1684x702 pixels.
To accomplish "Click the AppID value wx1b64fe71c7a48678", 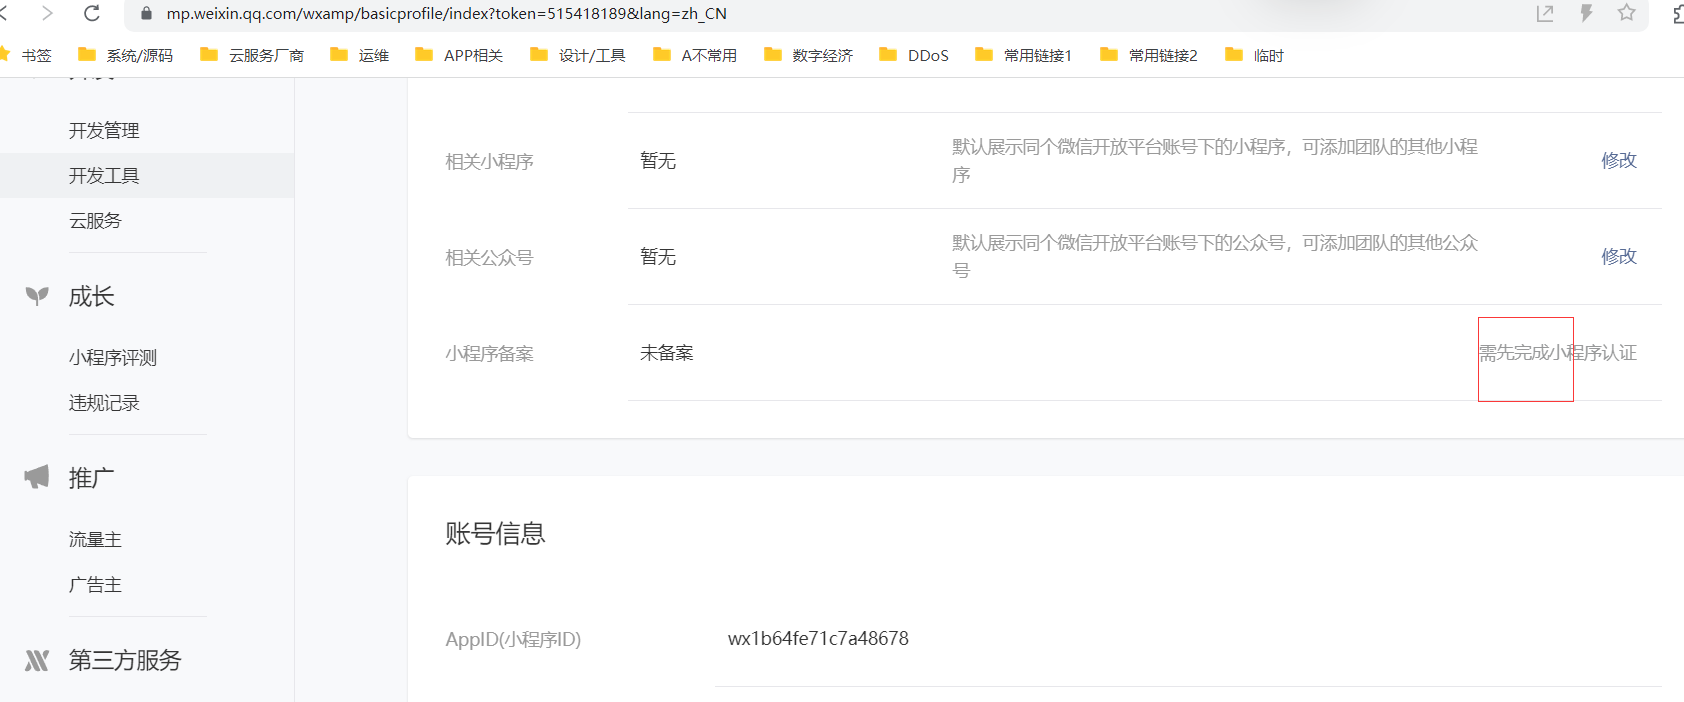I will pos(818,638).
